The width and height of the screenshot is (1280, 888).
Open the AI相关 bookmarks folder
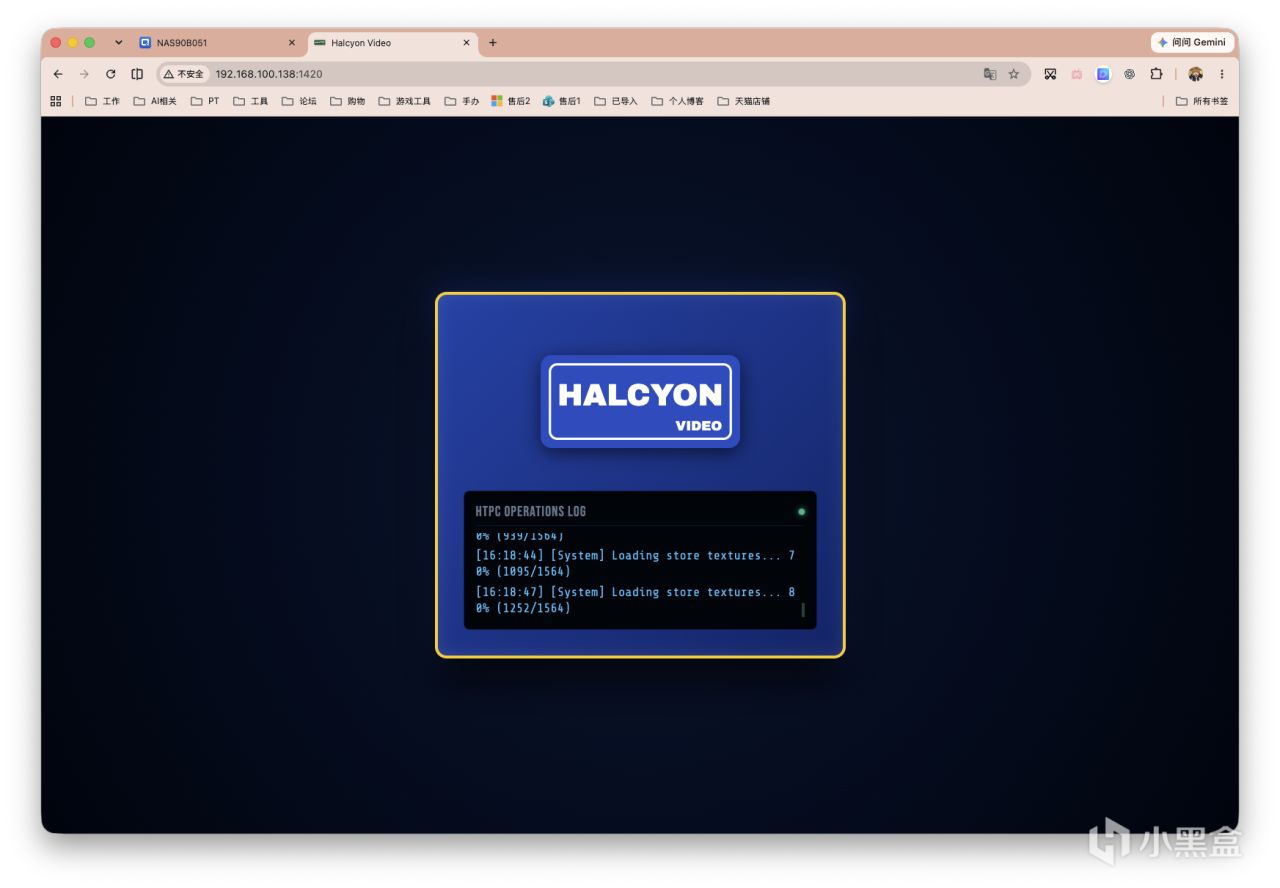(x=155, y=101)
